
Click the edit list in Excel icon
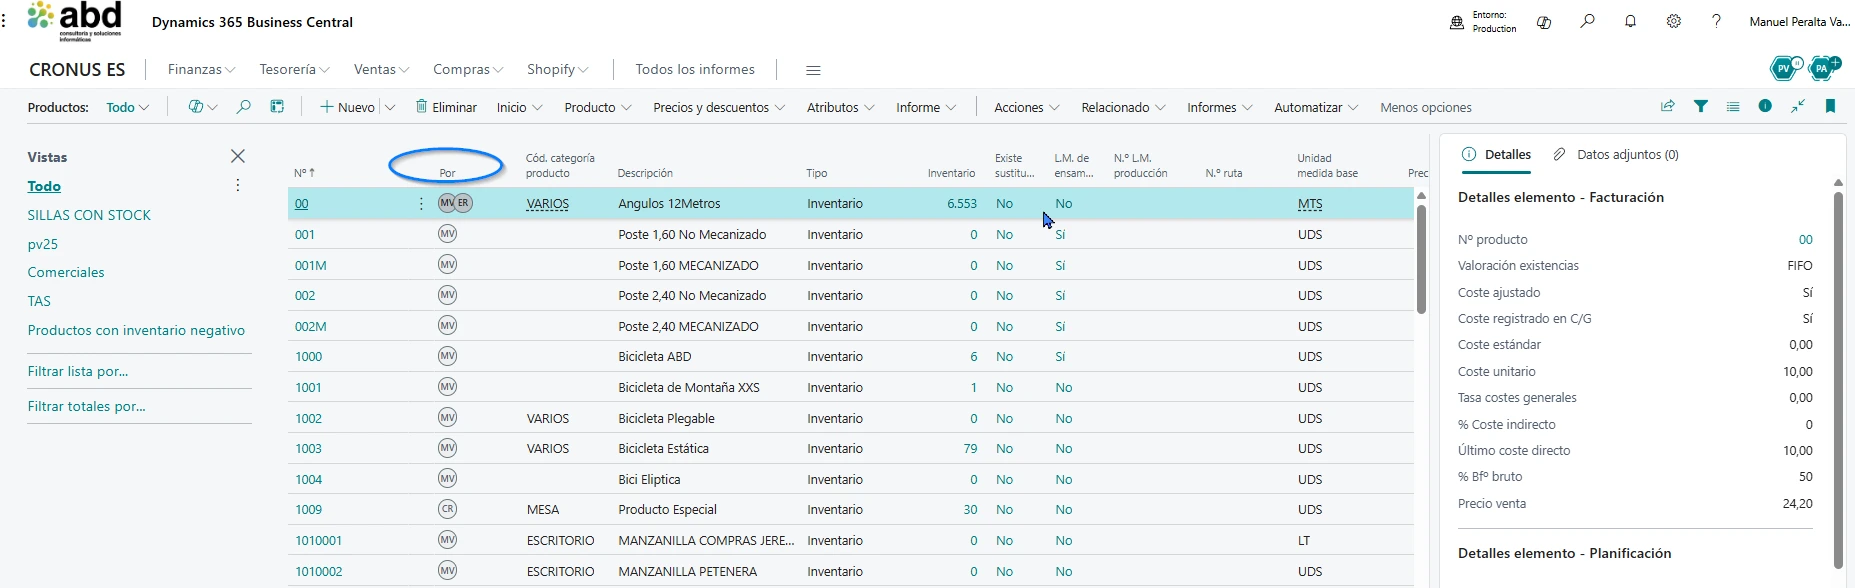click(277, 107)
